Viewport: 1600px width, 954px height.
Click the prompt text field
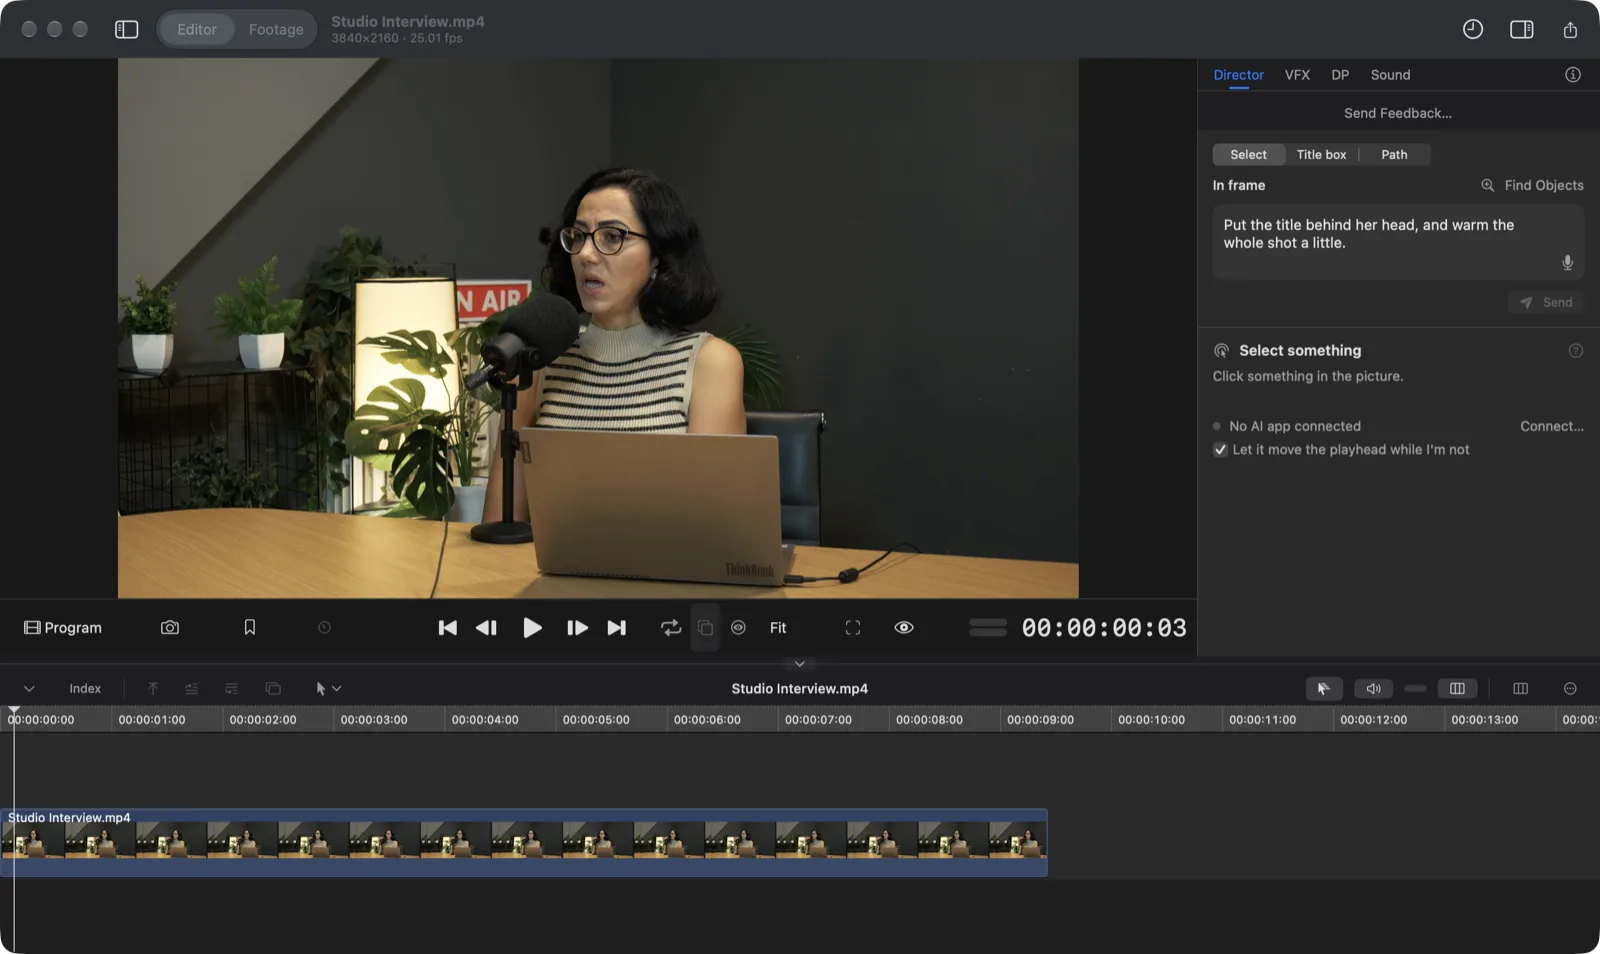1398,242
